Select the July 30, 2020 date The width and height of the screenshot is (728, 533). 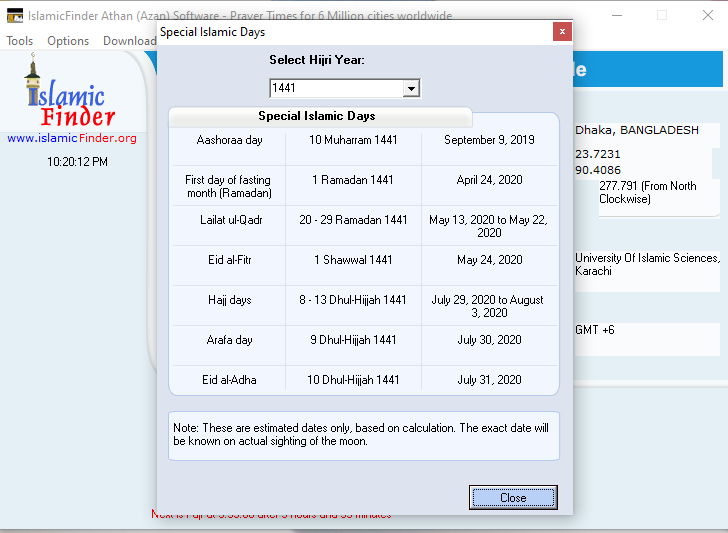tap(489, 340)
